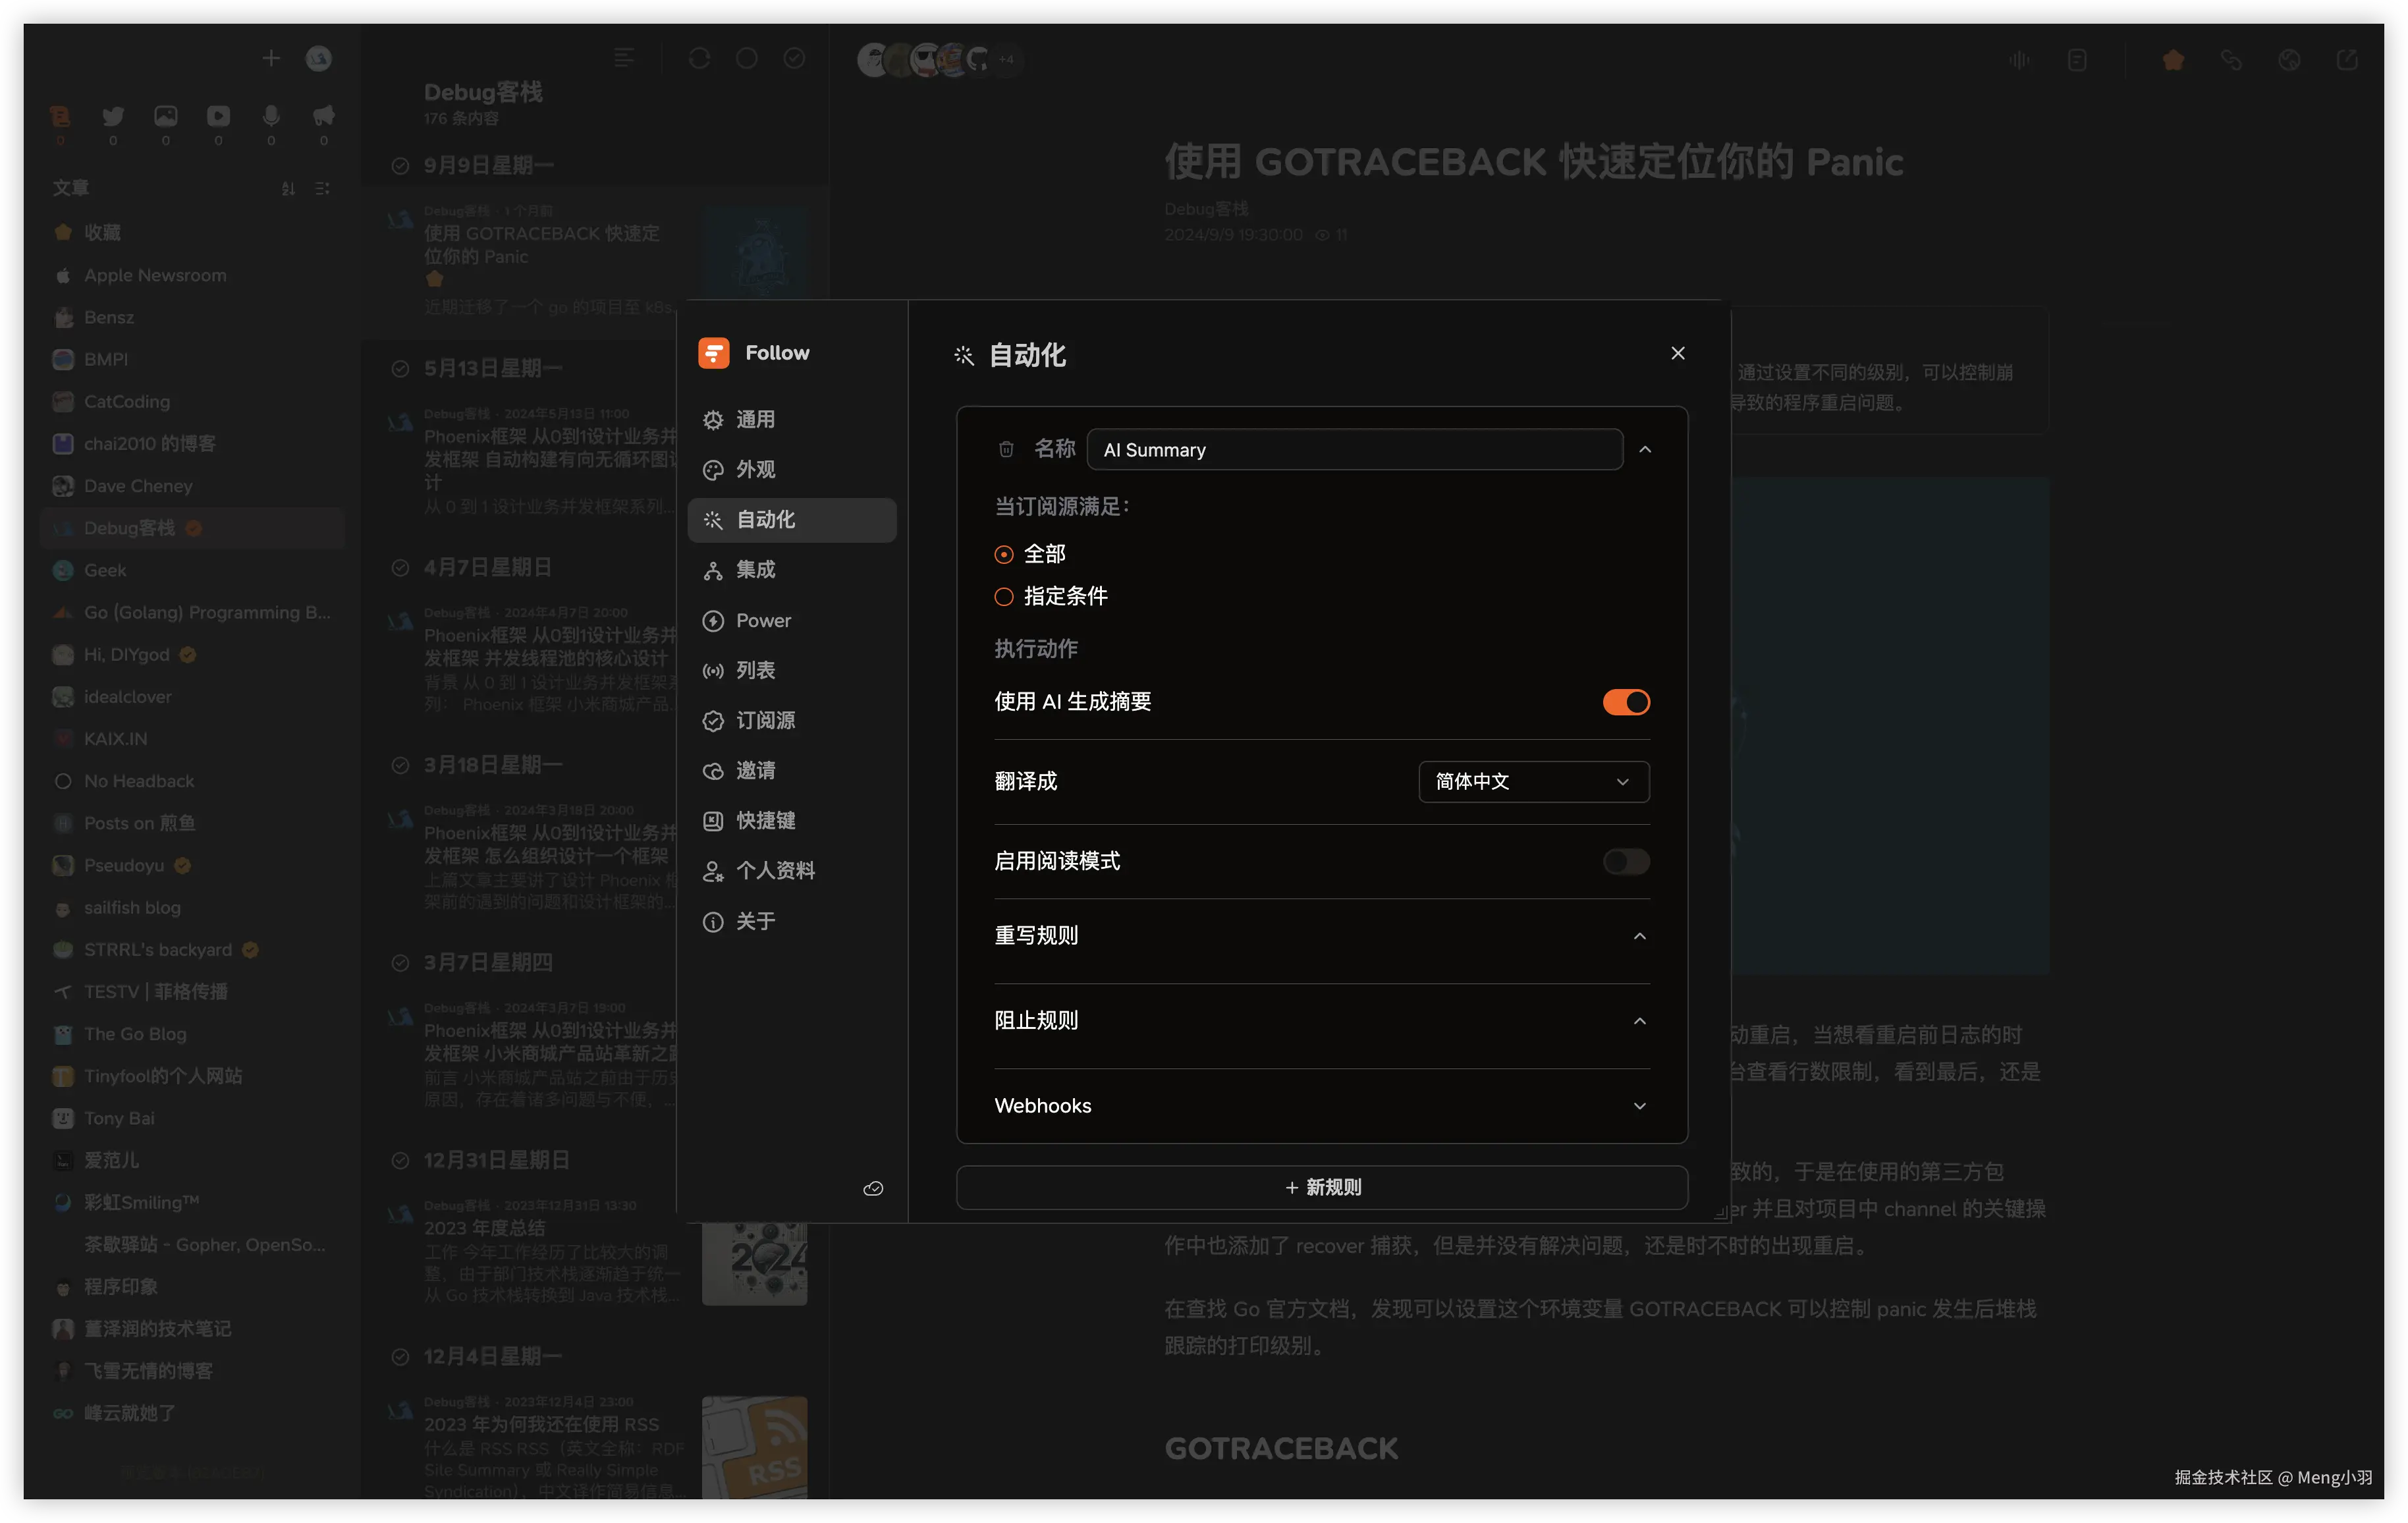Open the reader avatars group in article header
2408x1523 pixels.
(x=940, y=60)
